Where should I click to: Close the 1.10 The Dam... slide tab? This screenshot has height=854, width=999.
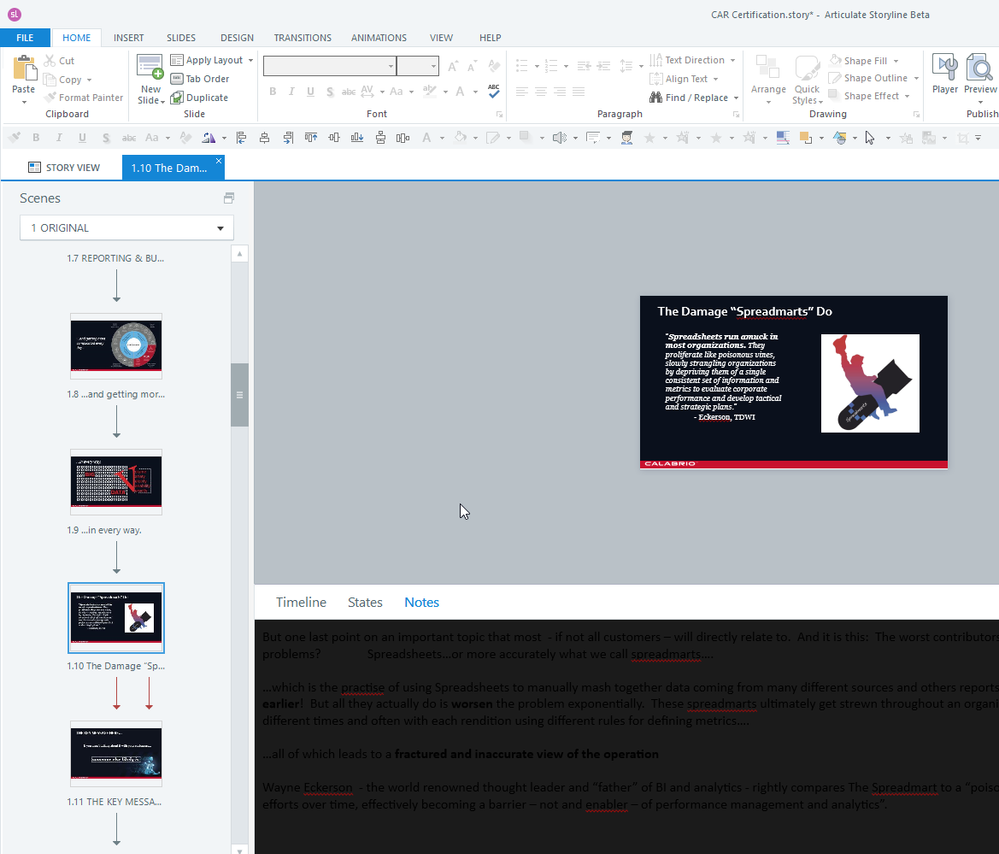(218, 161)
